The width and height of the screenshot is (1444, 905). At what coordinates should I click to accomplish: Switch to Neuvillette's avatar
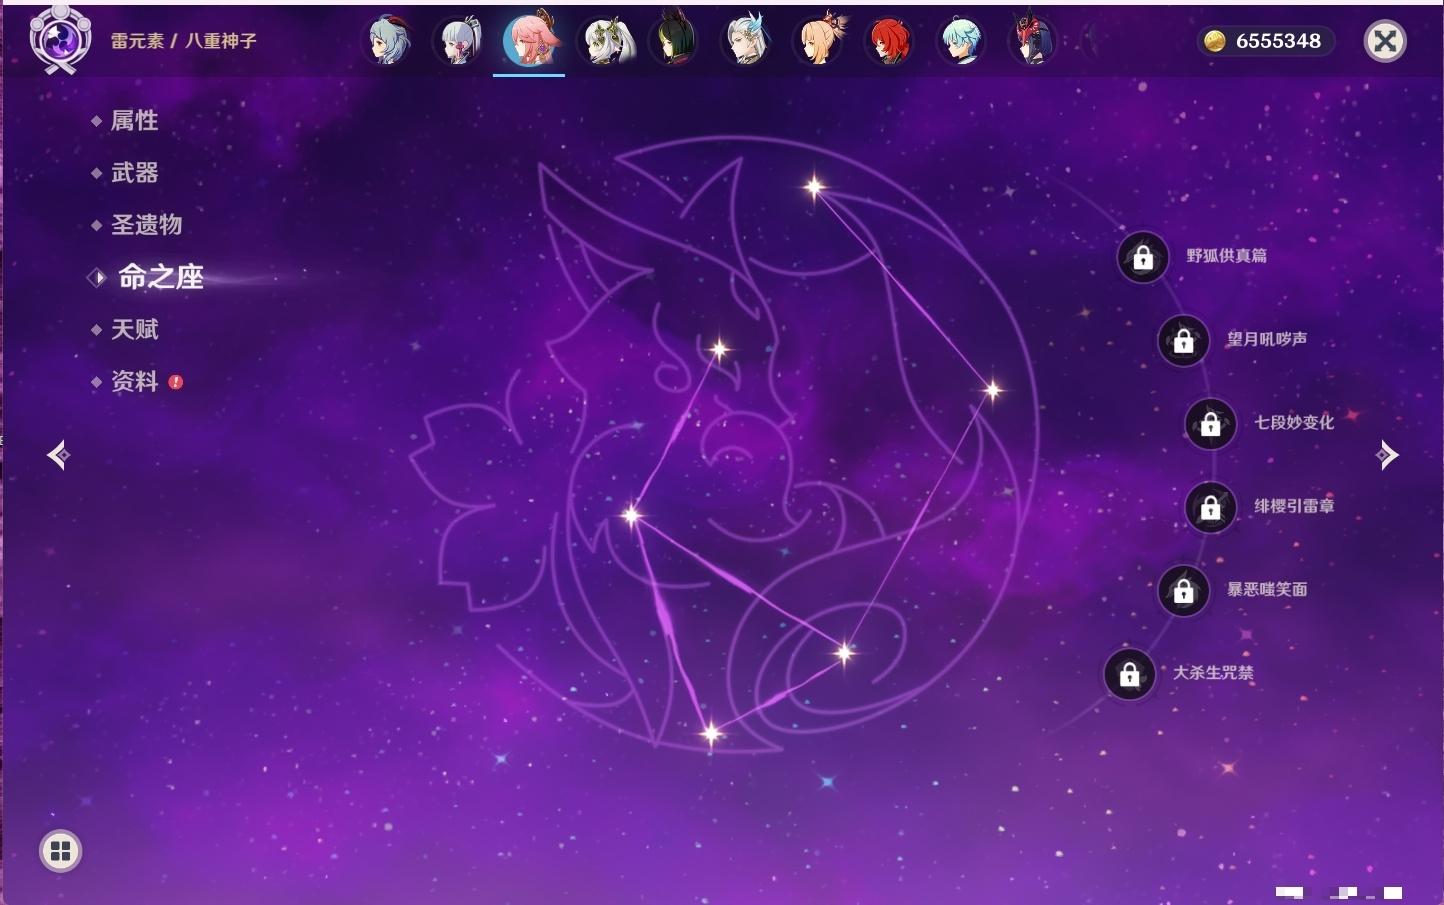(x=746, y=41)
